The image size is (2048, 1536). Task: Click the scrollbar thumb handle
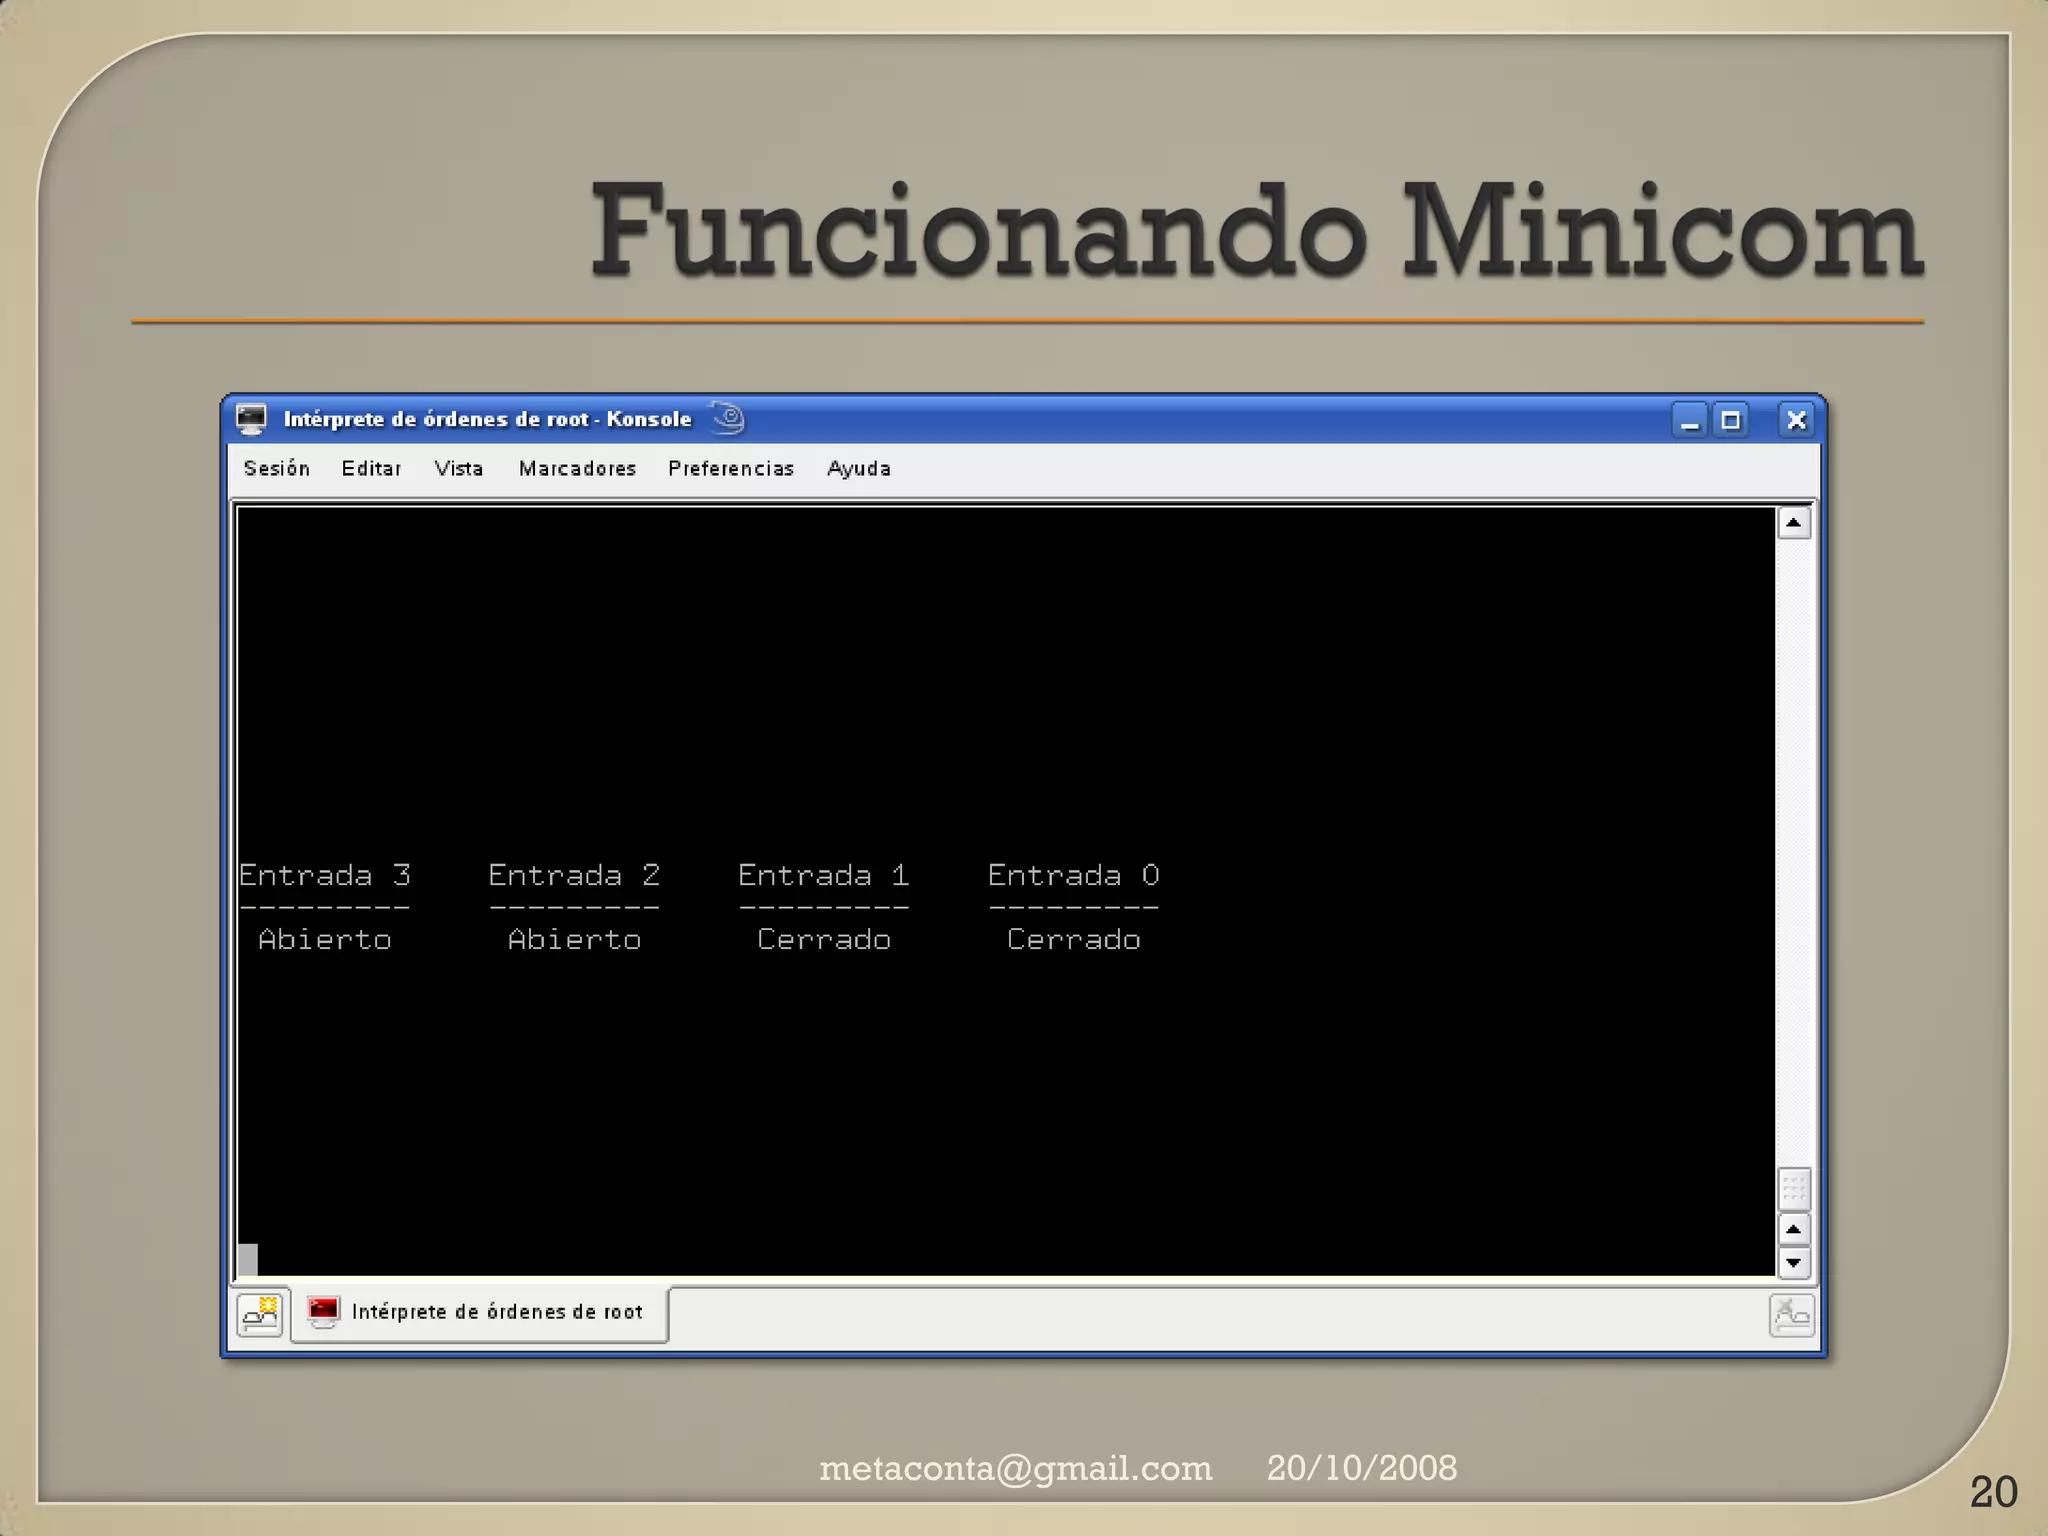[x=1794, y=1189]
